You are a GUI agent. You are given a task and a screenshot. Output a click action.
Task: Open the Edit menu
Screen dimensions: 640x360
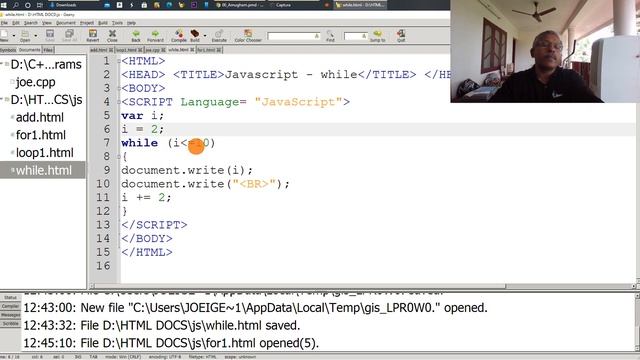pos(16,23)
